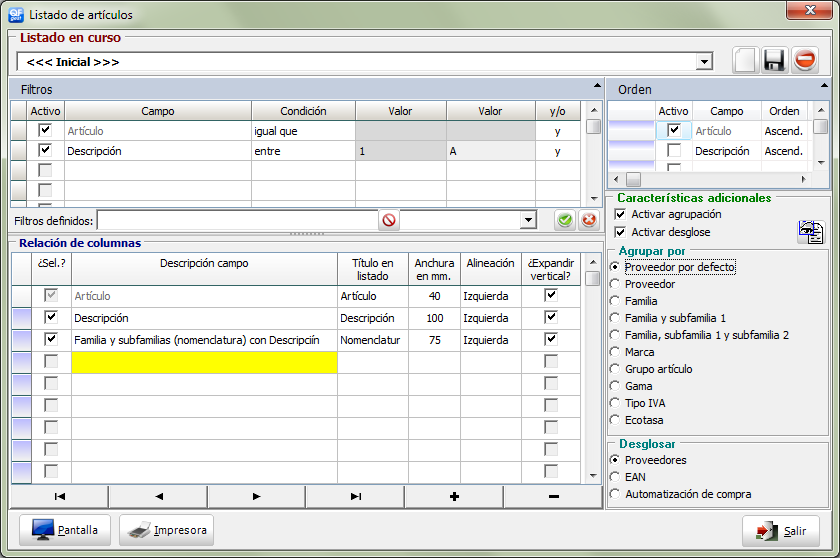Open the Filtros definidos dropdown list
The height and width of the screenshot is (558, 840).
(x=528, y=220)
